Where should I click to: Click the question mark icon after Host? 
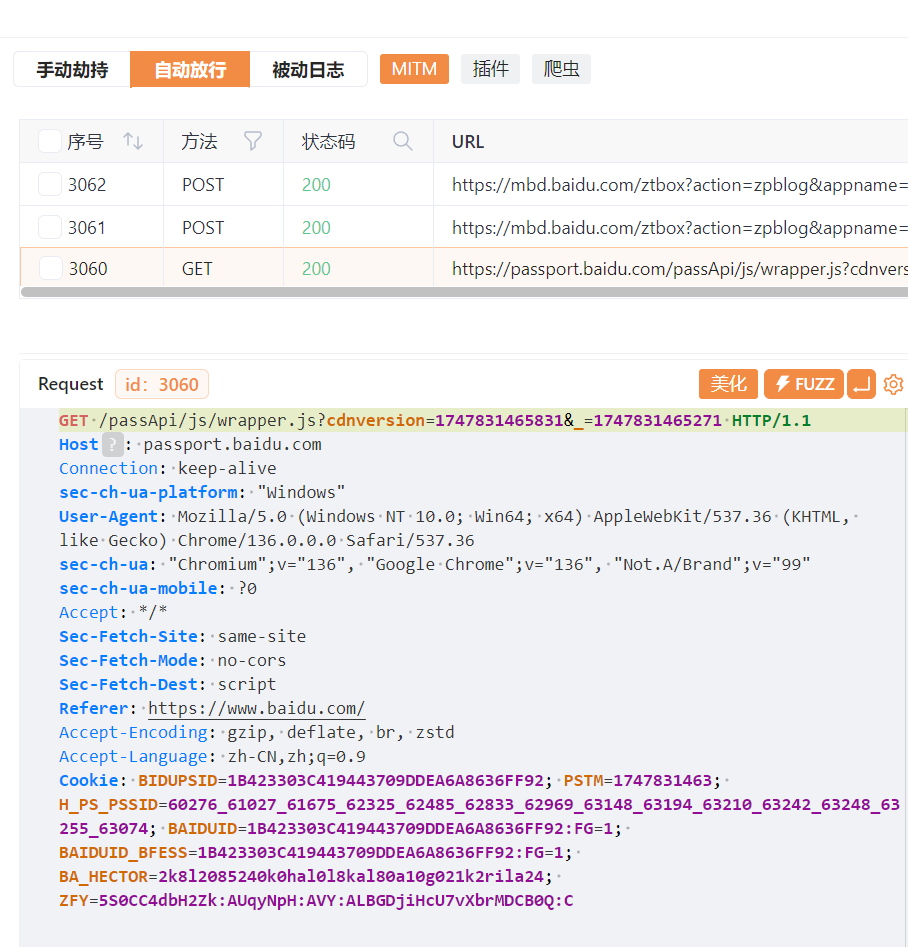pos(113,445)
